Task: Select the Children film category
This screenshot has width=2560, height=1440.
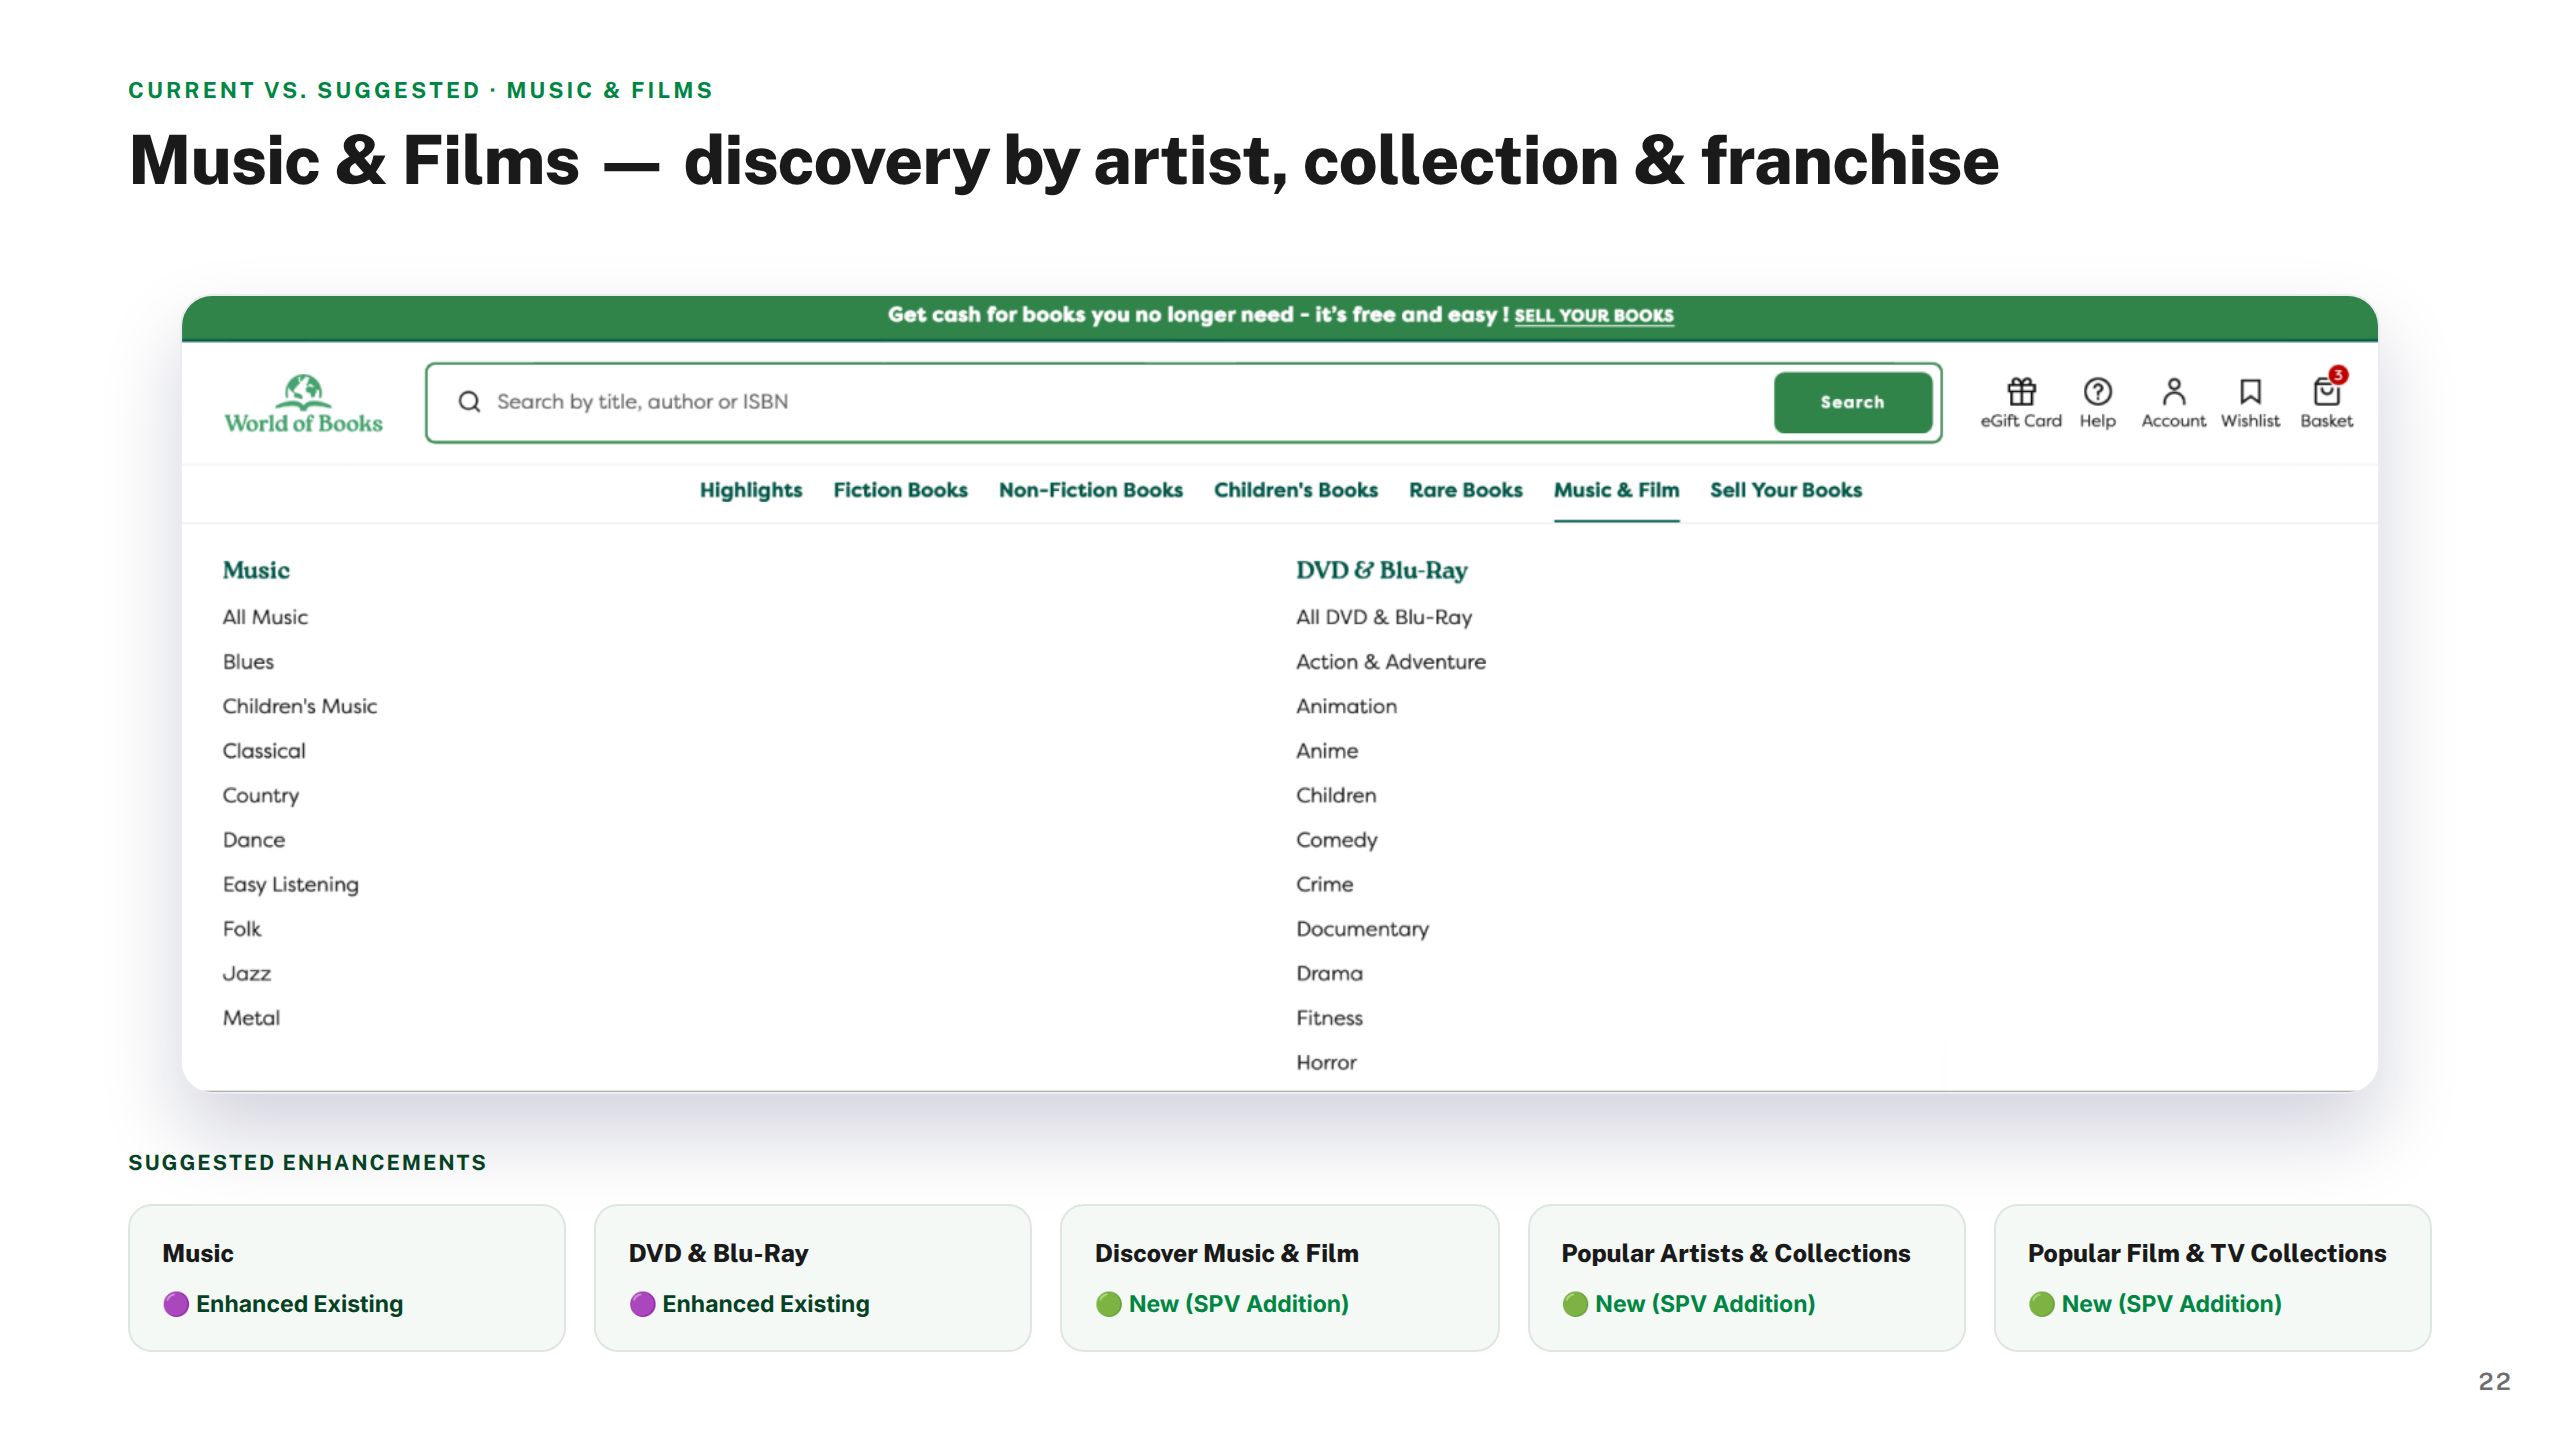Action: 1336,795
